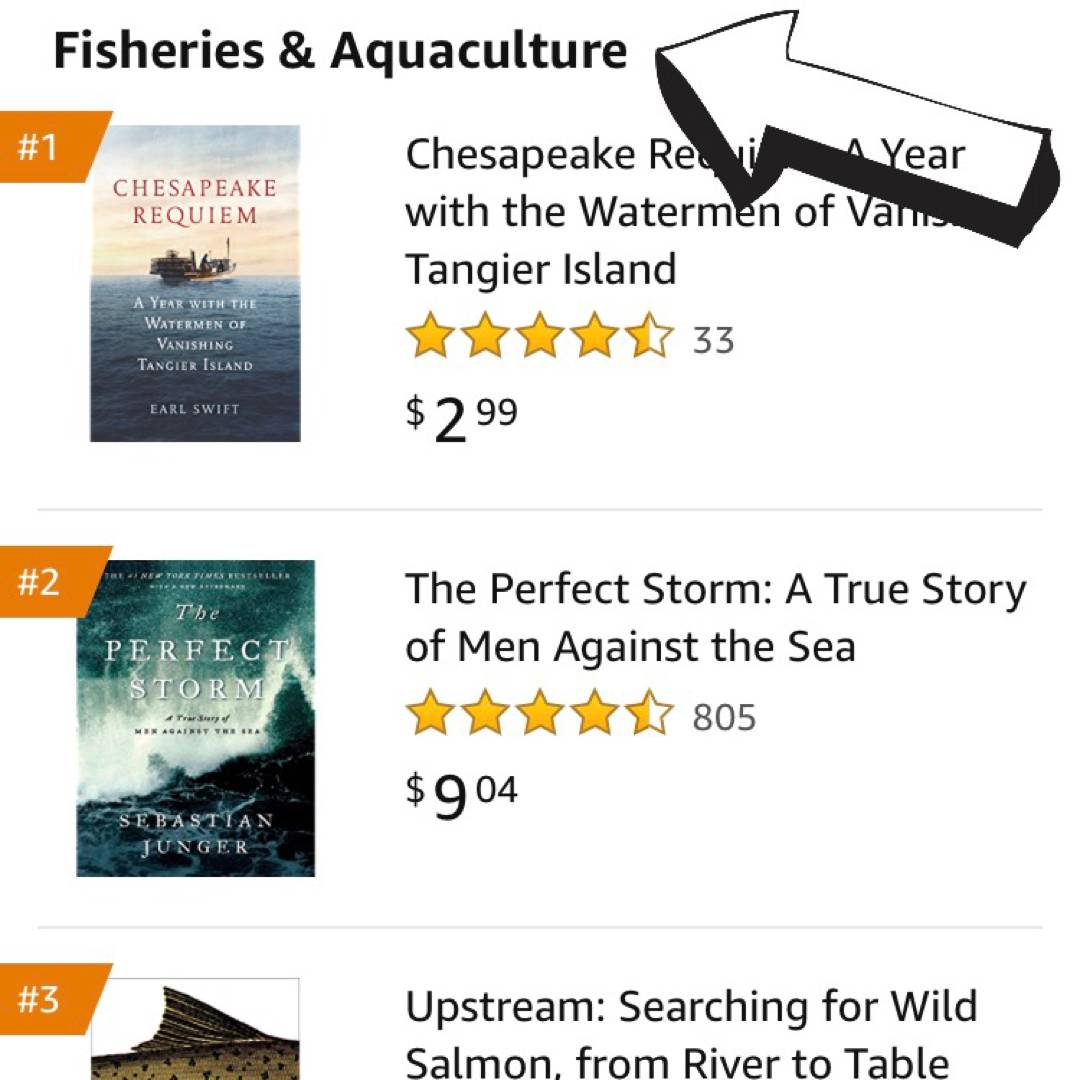Image resolution: width=1080 pixels, height=1080 pixels.
Task: Open the Chesapeake Requiem title link
Action: click(x=540, y=212)
